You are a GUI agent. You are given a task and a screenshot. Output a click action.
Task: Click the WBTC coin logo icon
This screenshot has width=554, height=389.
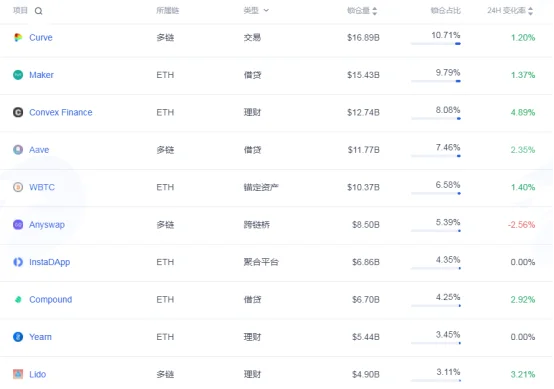(18, 187)
